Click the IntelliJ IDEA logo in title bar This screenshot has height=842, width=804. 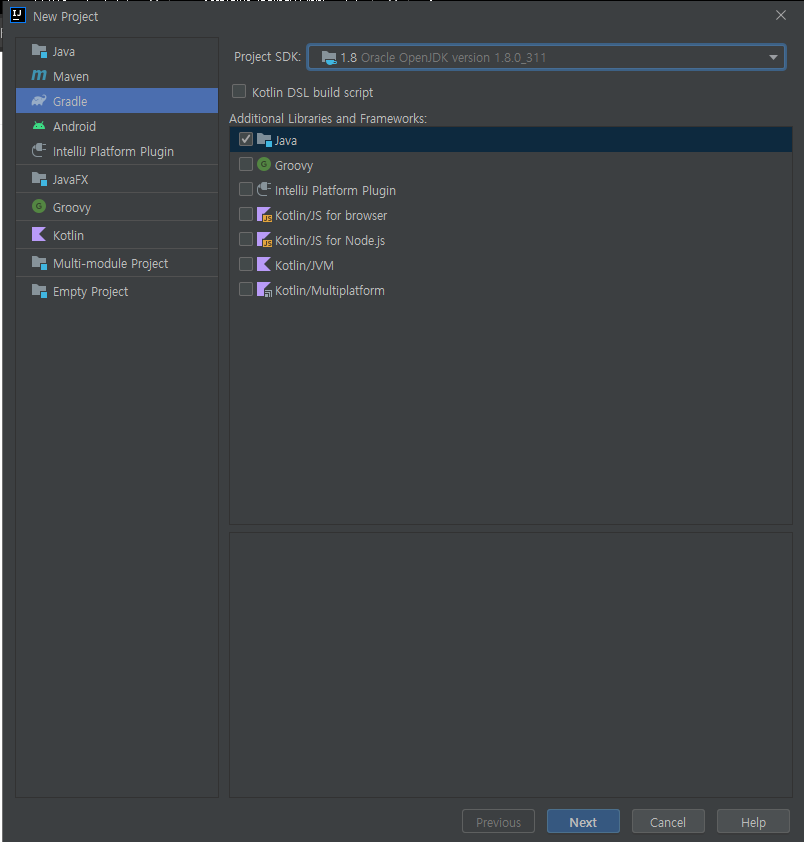click(18, 16)
